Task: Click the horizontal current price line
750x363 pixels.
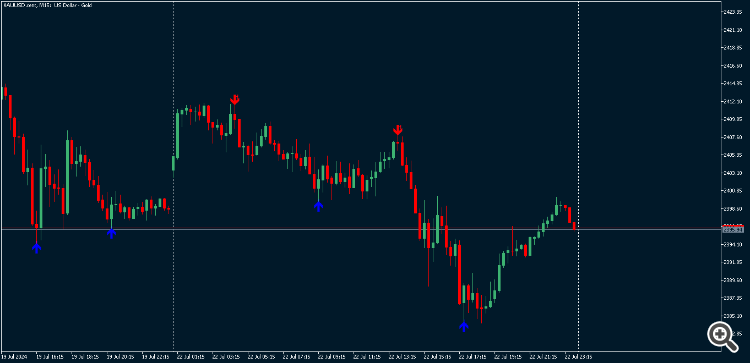Action: click(361, 230)
